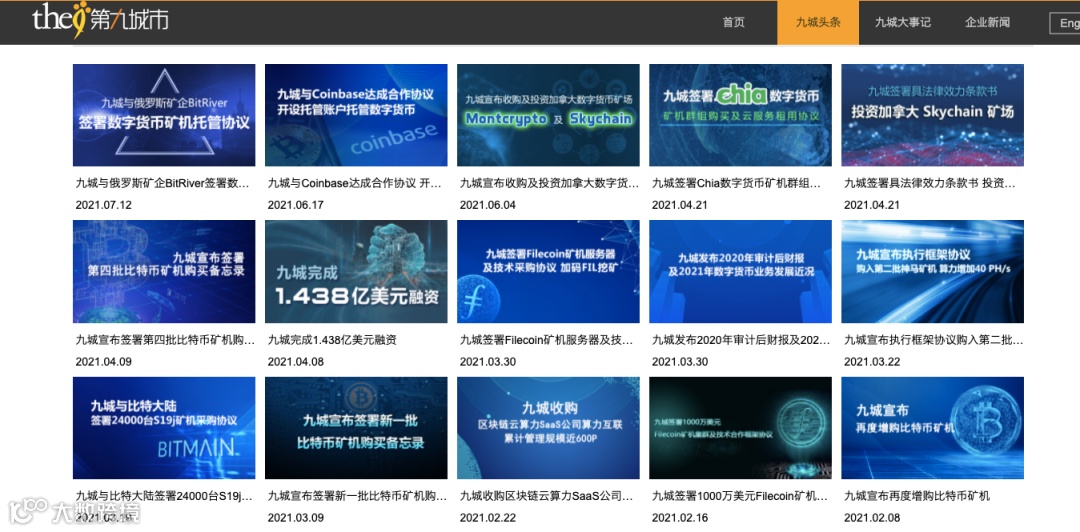Open the 1.438亿美元融资 thumbnail
This screenshot has width=1080, height=532.
coord(356,272)
